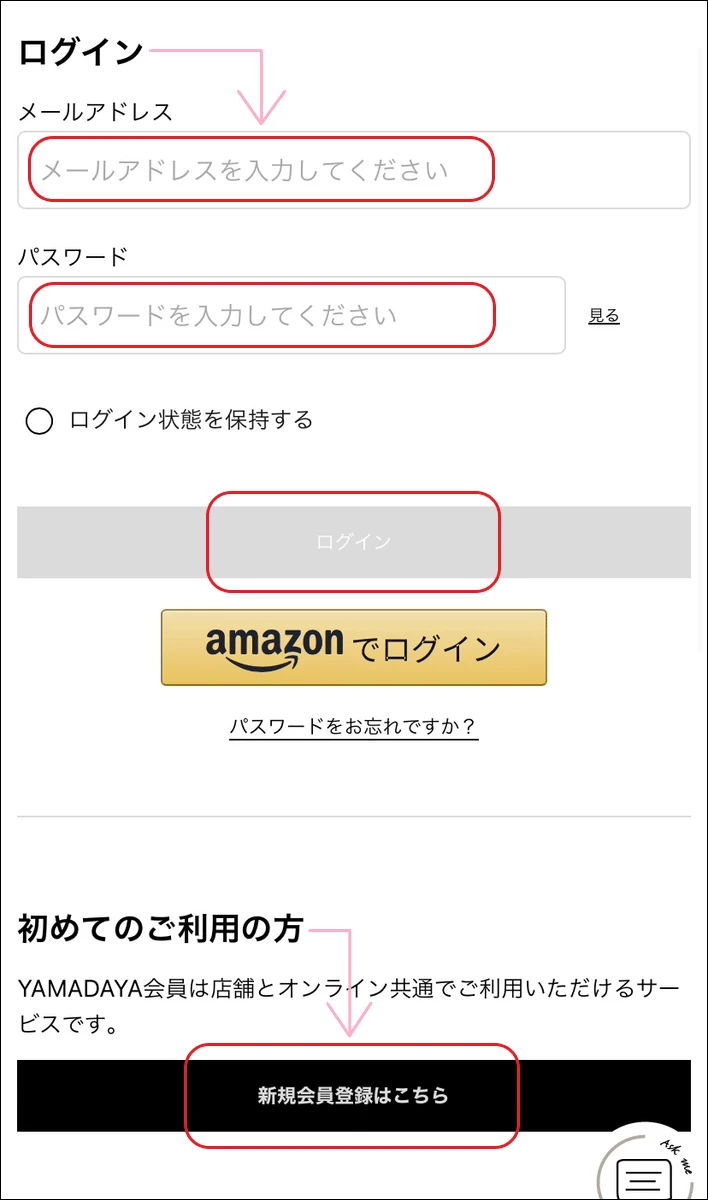Sign in with Amazonでログイン

352,647
